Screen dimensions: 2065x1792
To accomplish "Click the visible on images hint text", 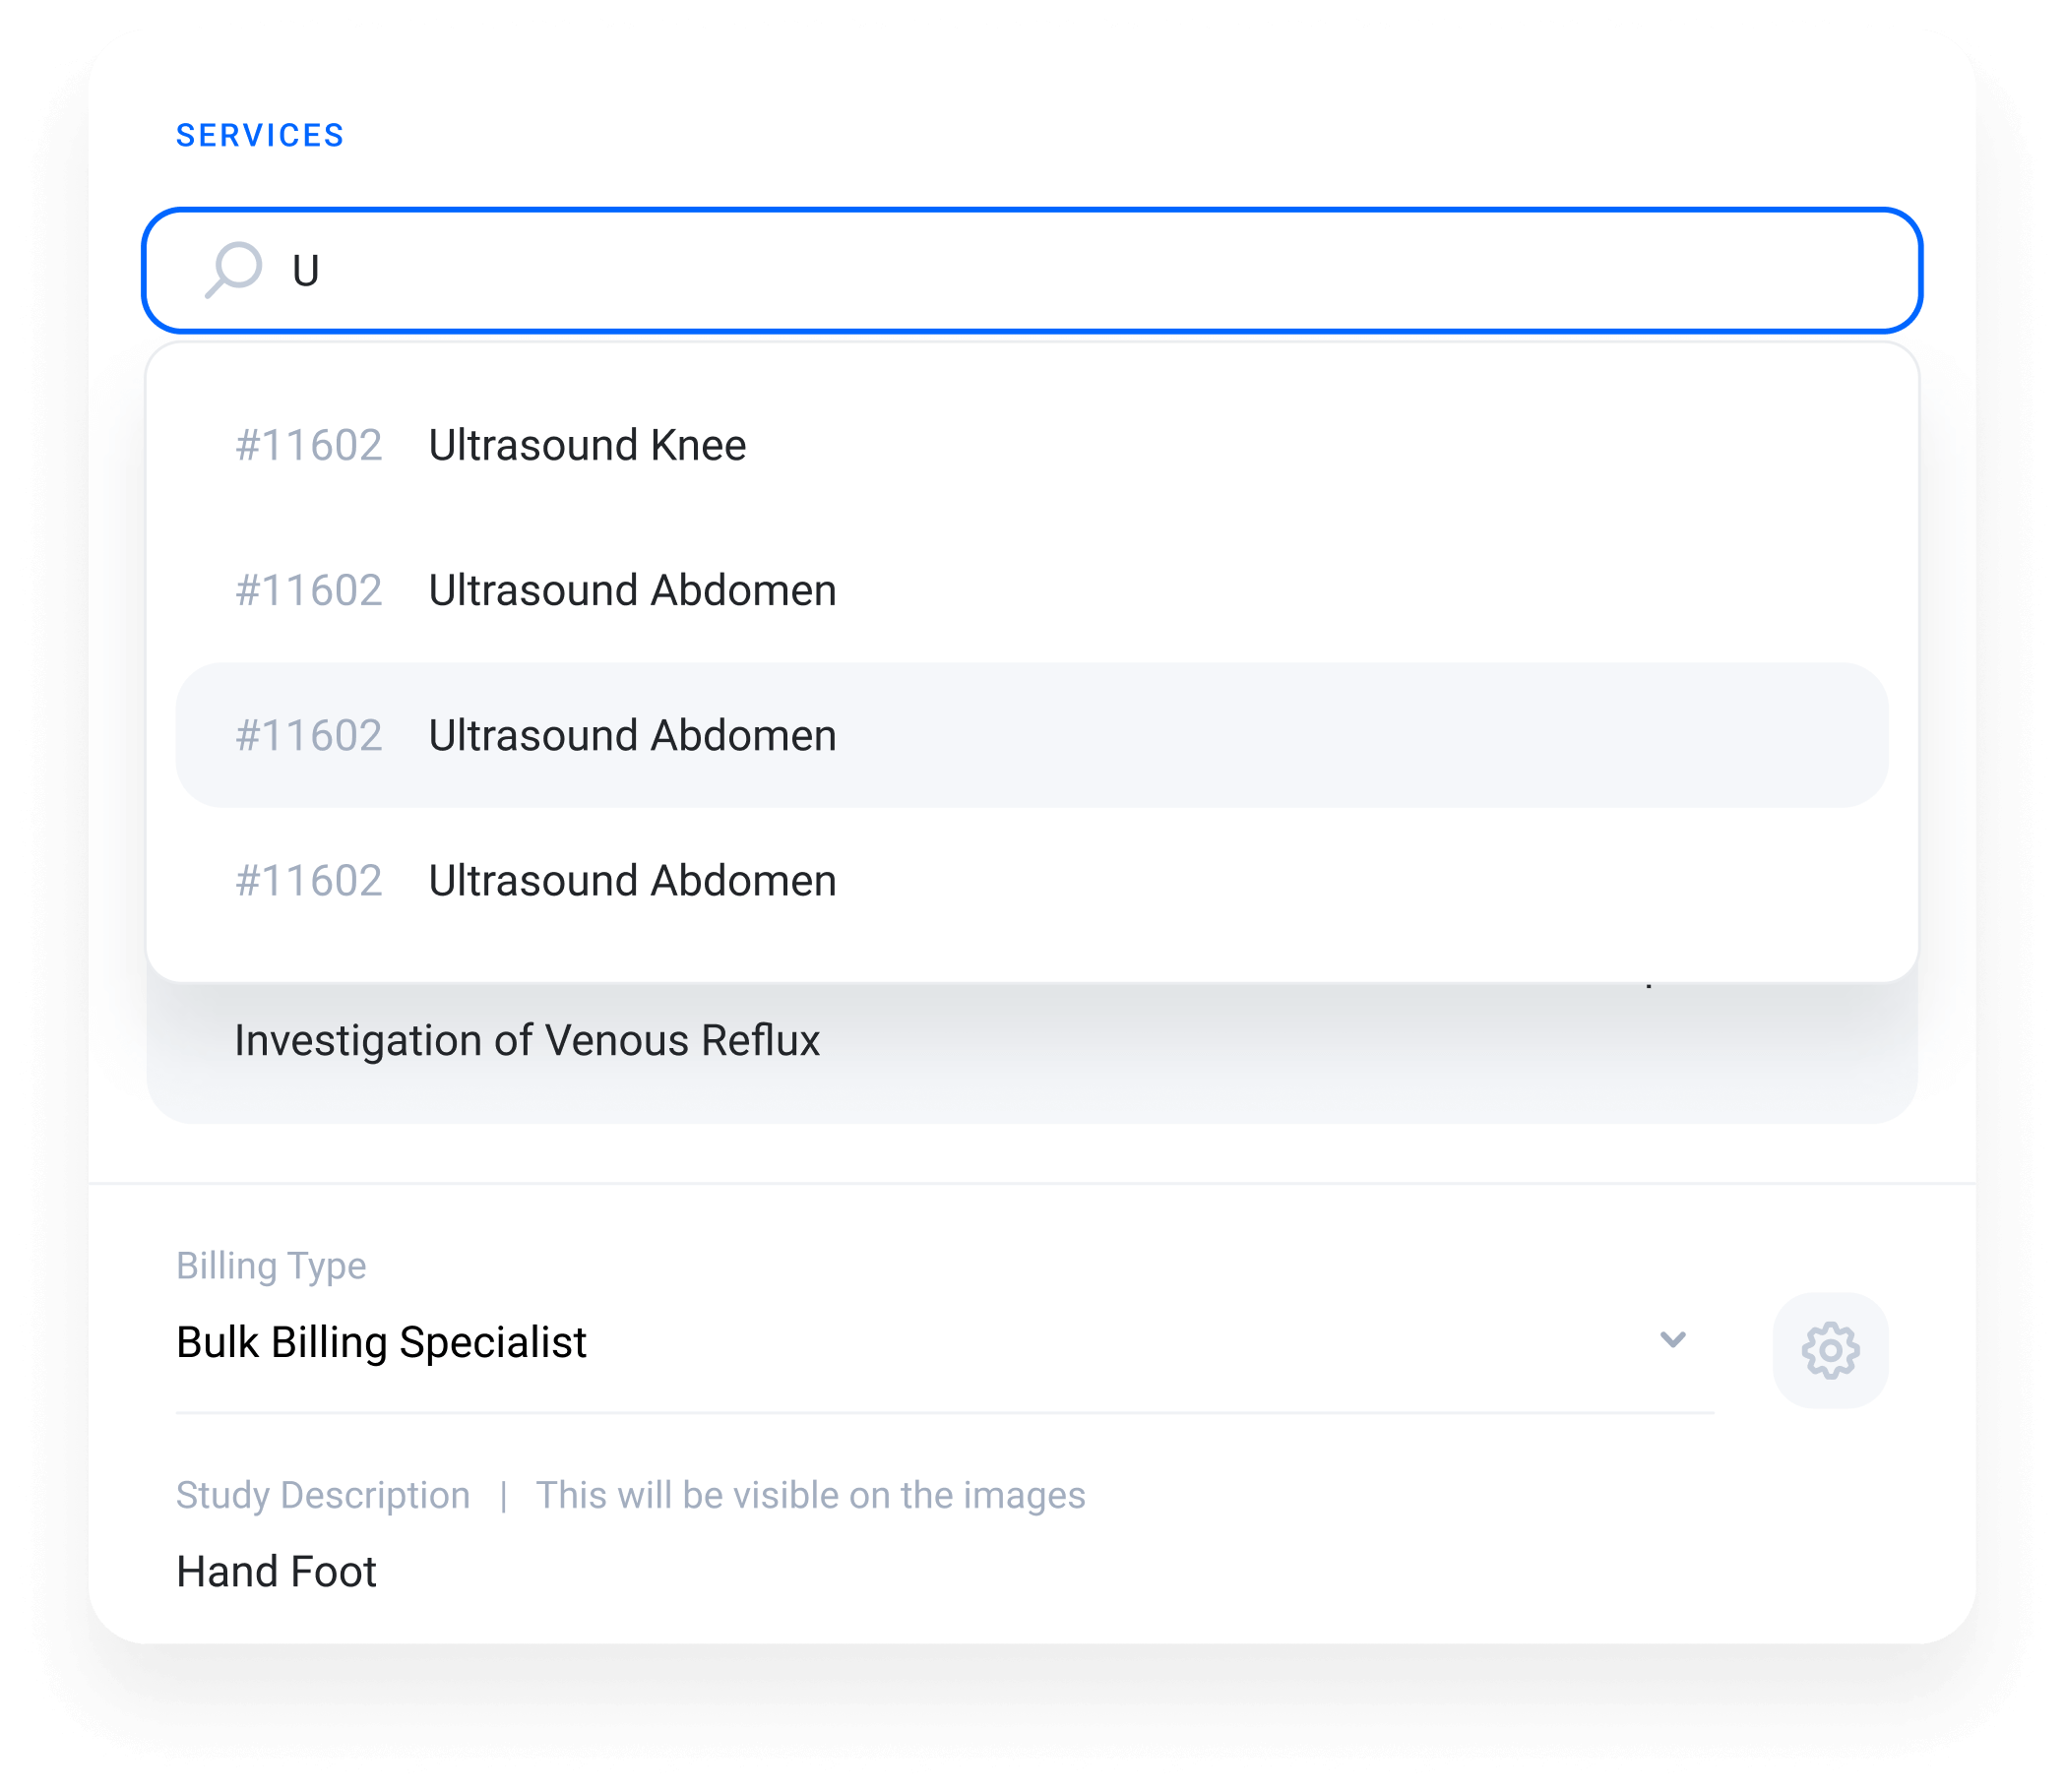I will pyautogui.click(x=810, y=1495).
